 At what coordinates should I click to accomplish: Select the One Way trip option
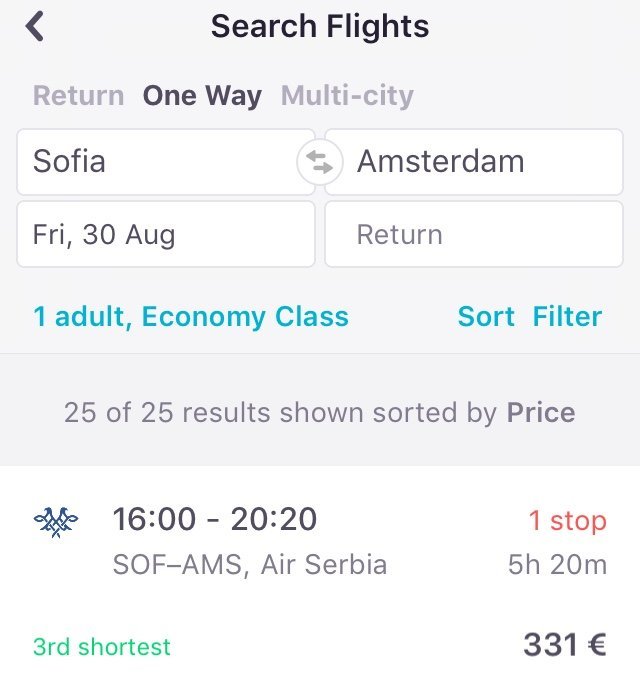(x=202, y=96)
